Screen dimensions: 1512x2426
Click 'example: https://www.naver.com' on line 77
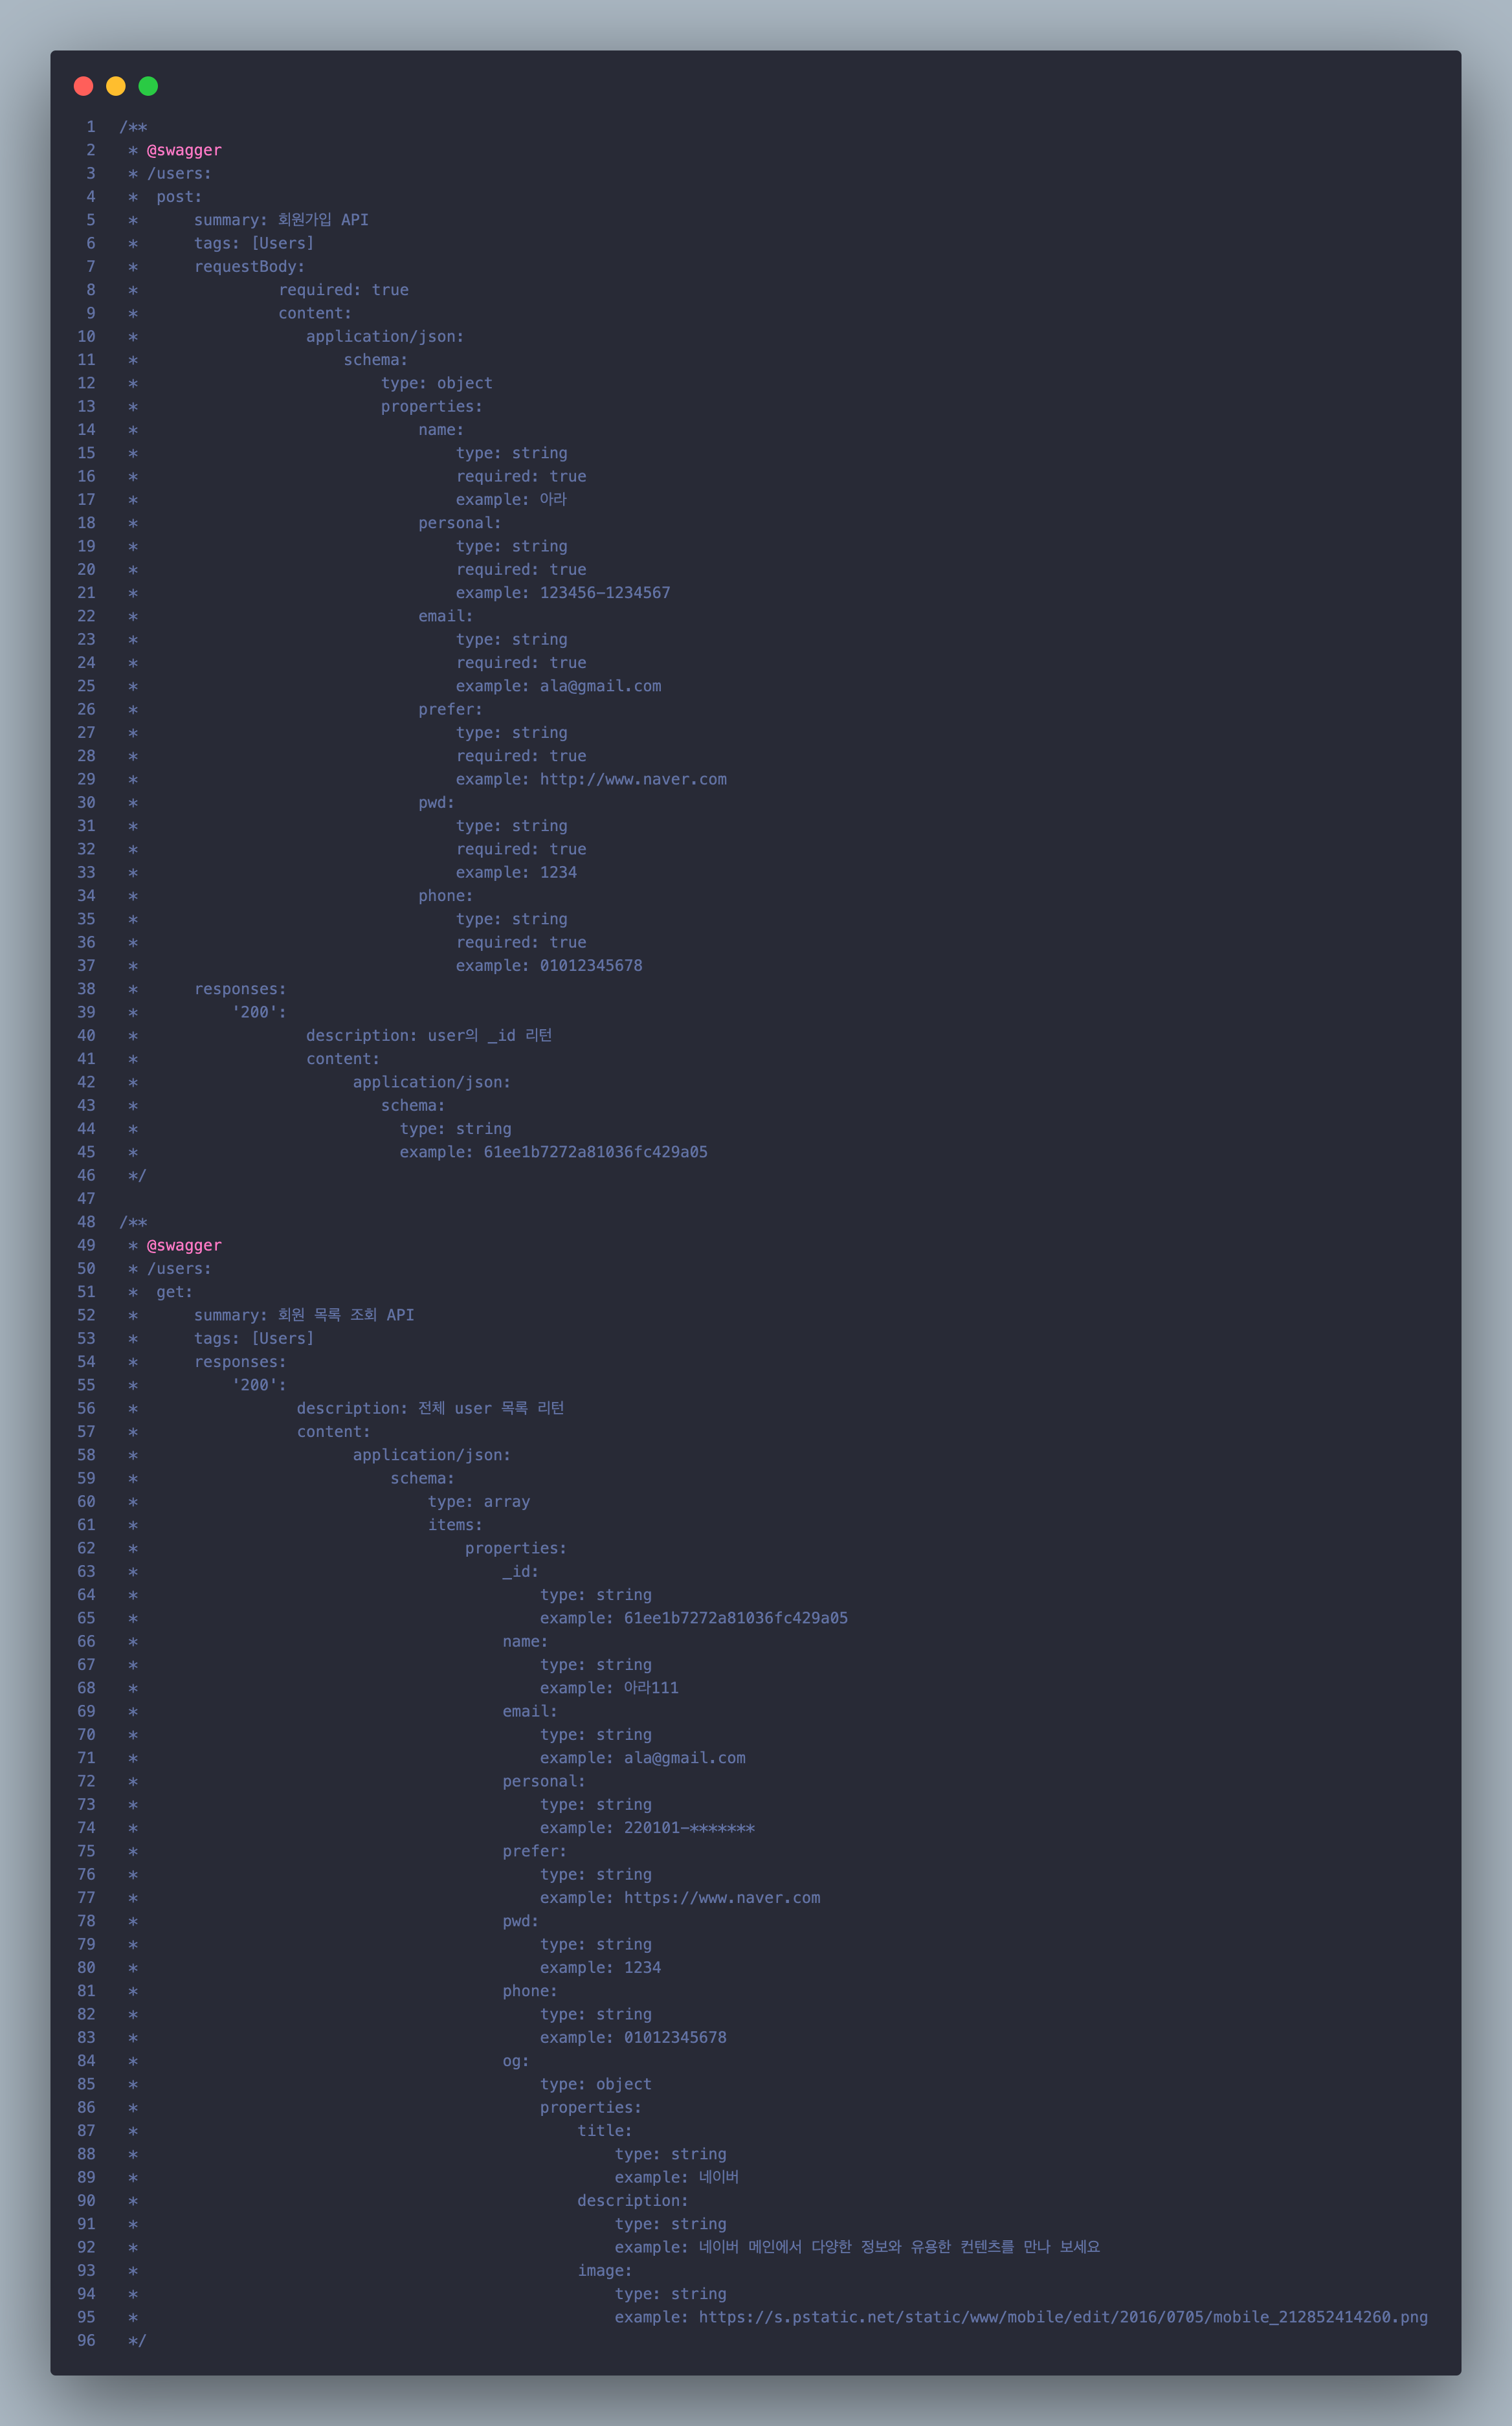coord(680,1898)
